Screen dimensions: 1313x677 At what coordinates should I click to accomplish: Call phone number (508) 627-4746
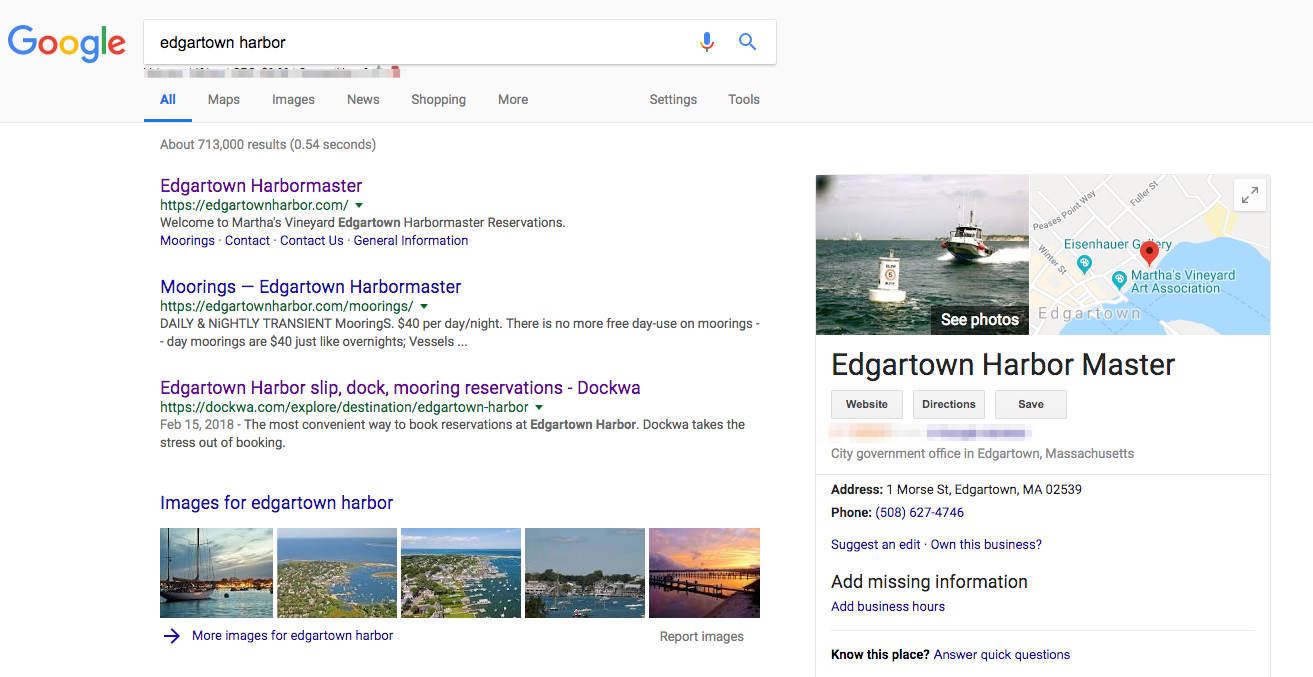click(x=920, y=513)
